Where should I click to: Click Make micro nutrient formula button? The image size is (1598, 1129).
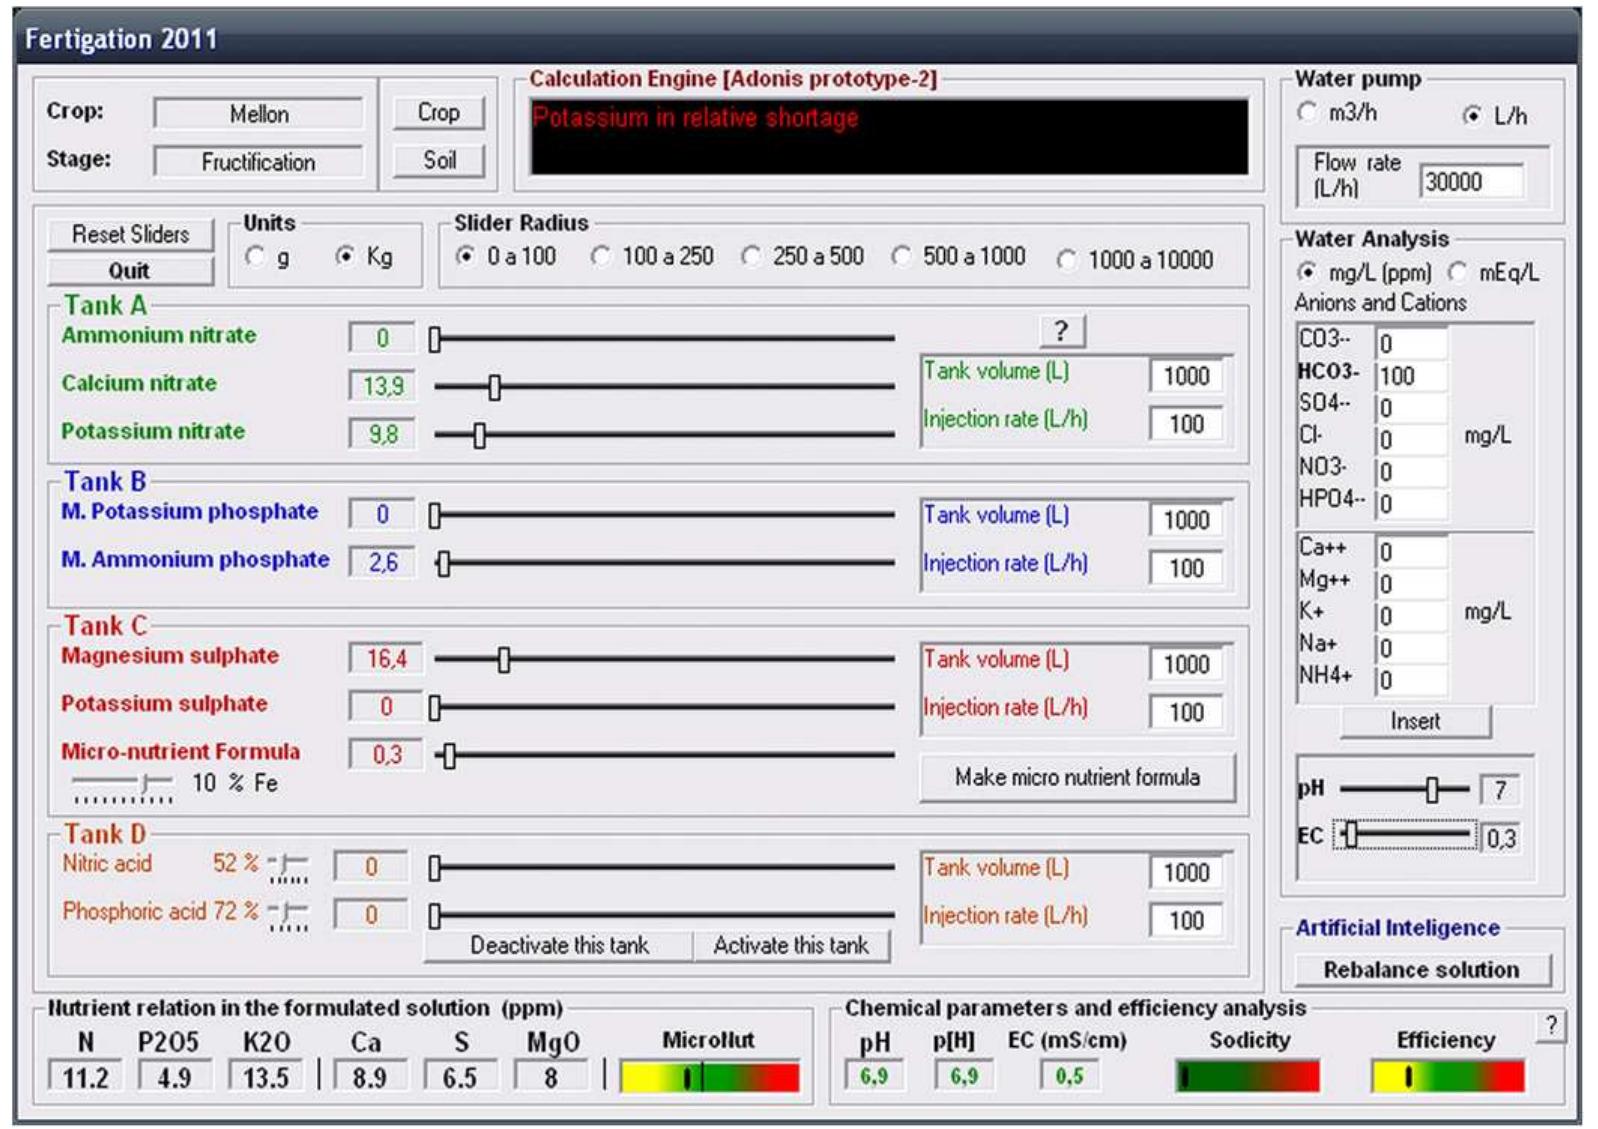click(1077, 777)
